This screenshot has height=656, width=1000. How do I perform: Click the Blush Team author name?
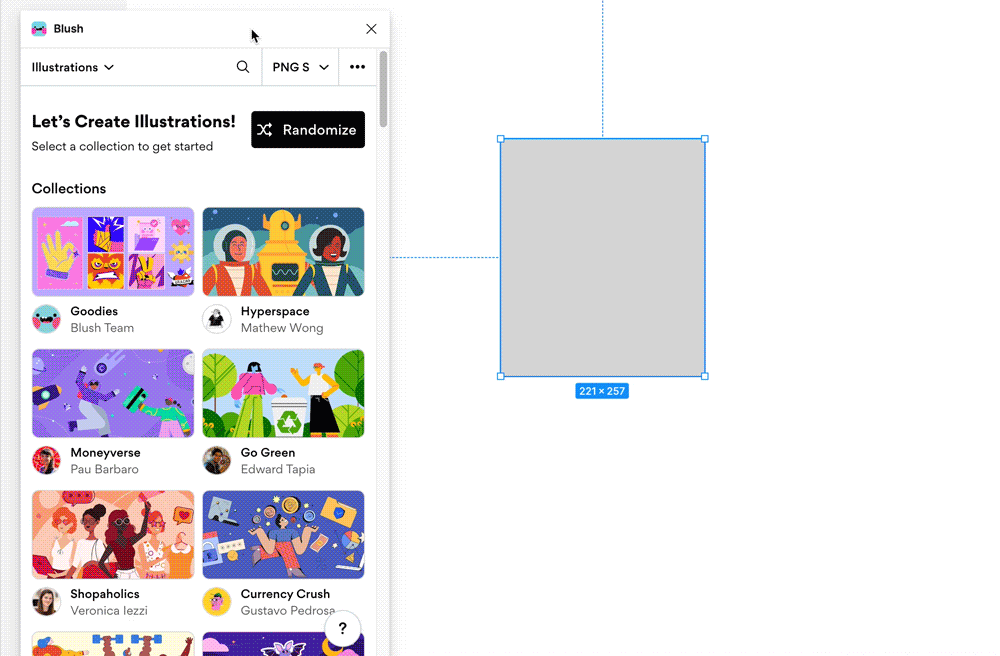click(x=102, y=328)
